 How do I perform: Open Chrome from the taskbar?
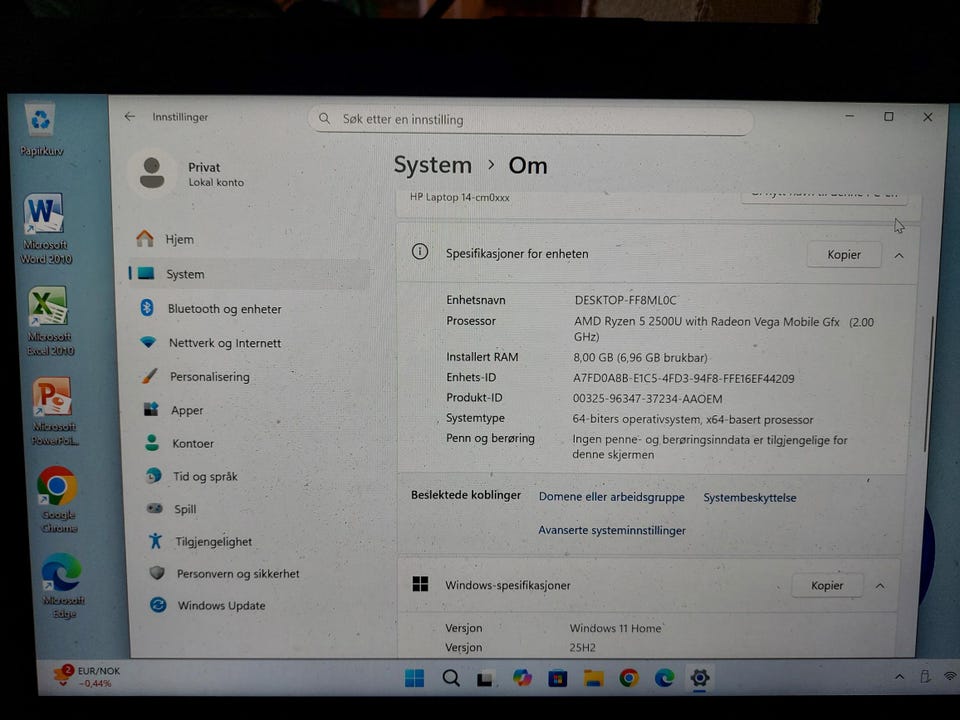click(x=629, y=678)
